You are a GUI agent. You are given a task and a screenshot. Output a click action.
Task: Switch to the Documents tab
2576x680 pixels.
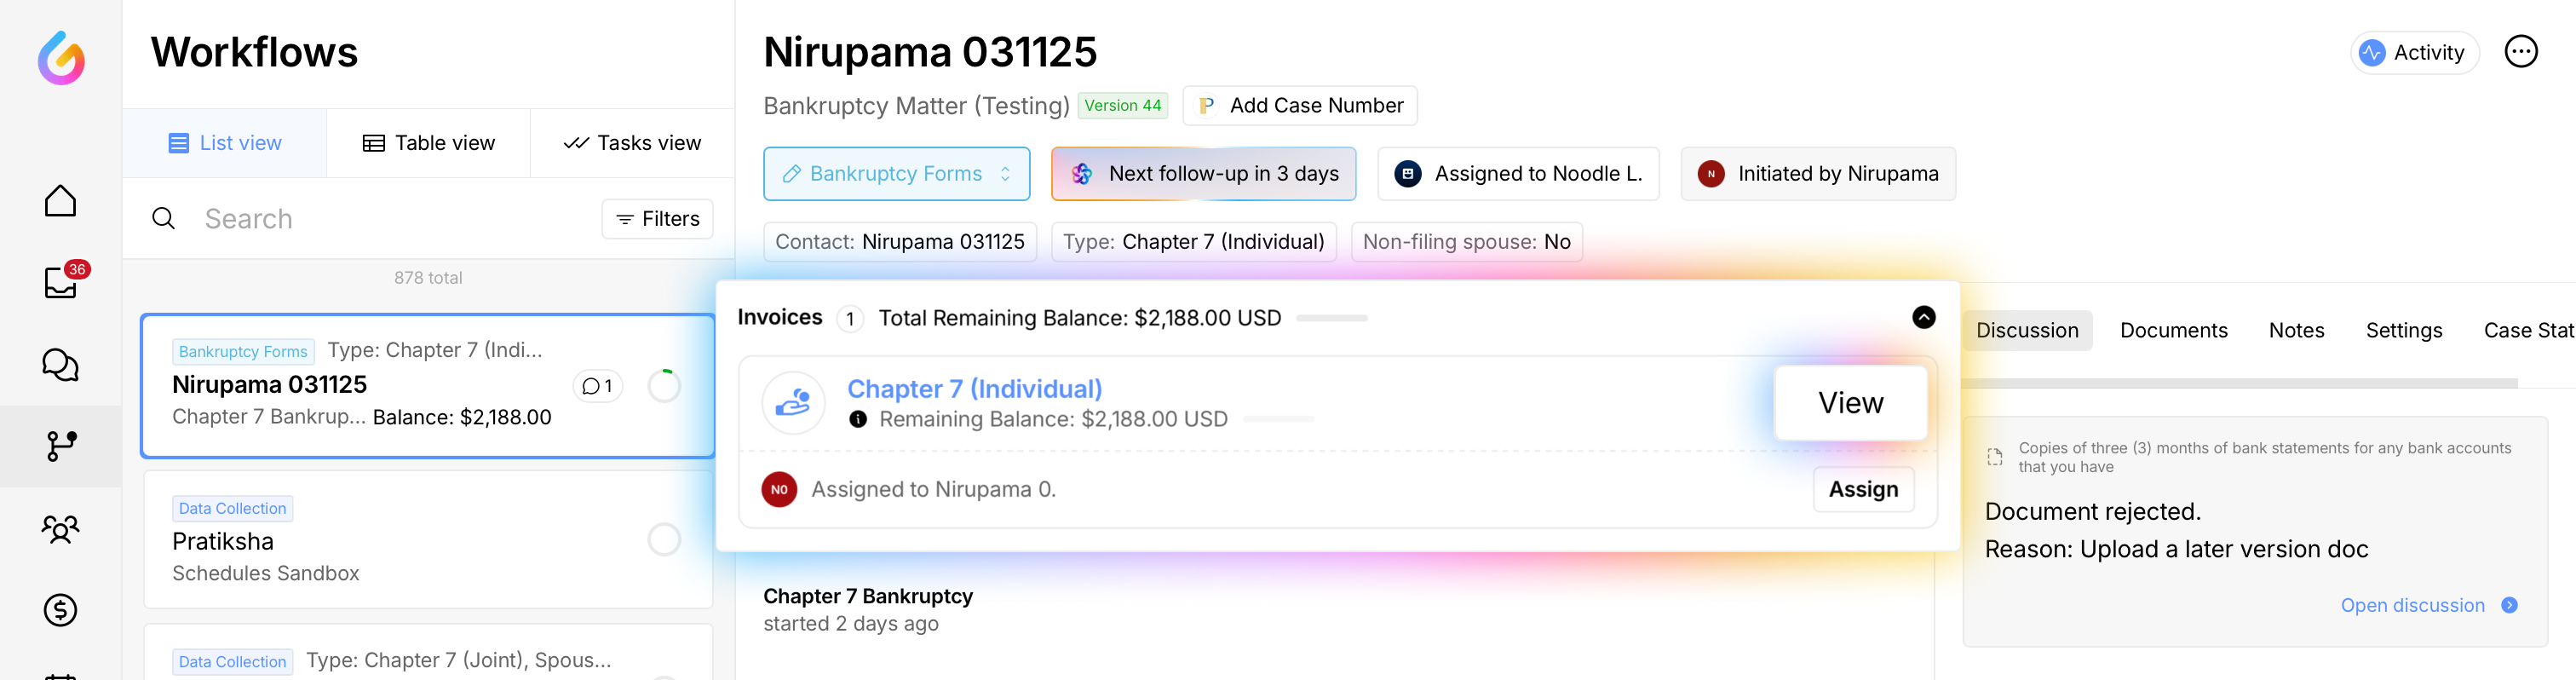2173,331
